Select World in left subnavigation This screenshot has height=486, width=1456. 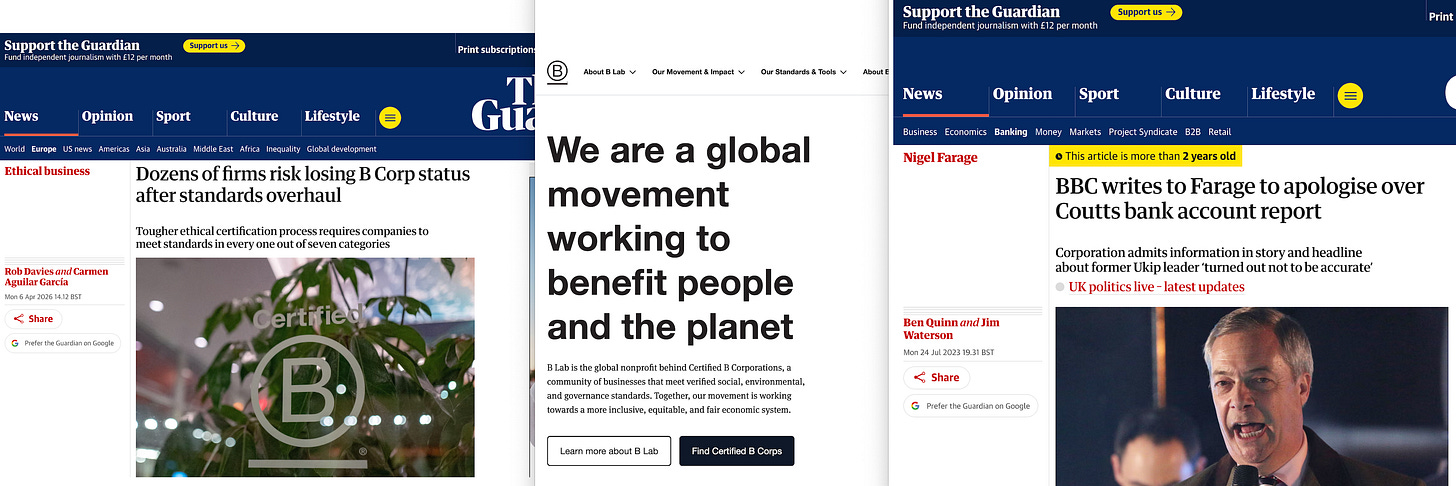(14, 149)
